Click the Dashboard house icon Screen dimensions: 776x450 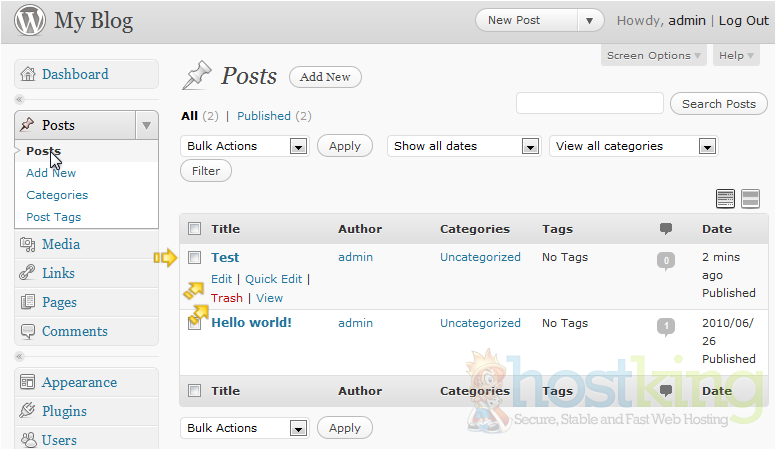[27, 74]
